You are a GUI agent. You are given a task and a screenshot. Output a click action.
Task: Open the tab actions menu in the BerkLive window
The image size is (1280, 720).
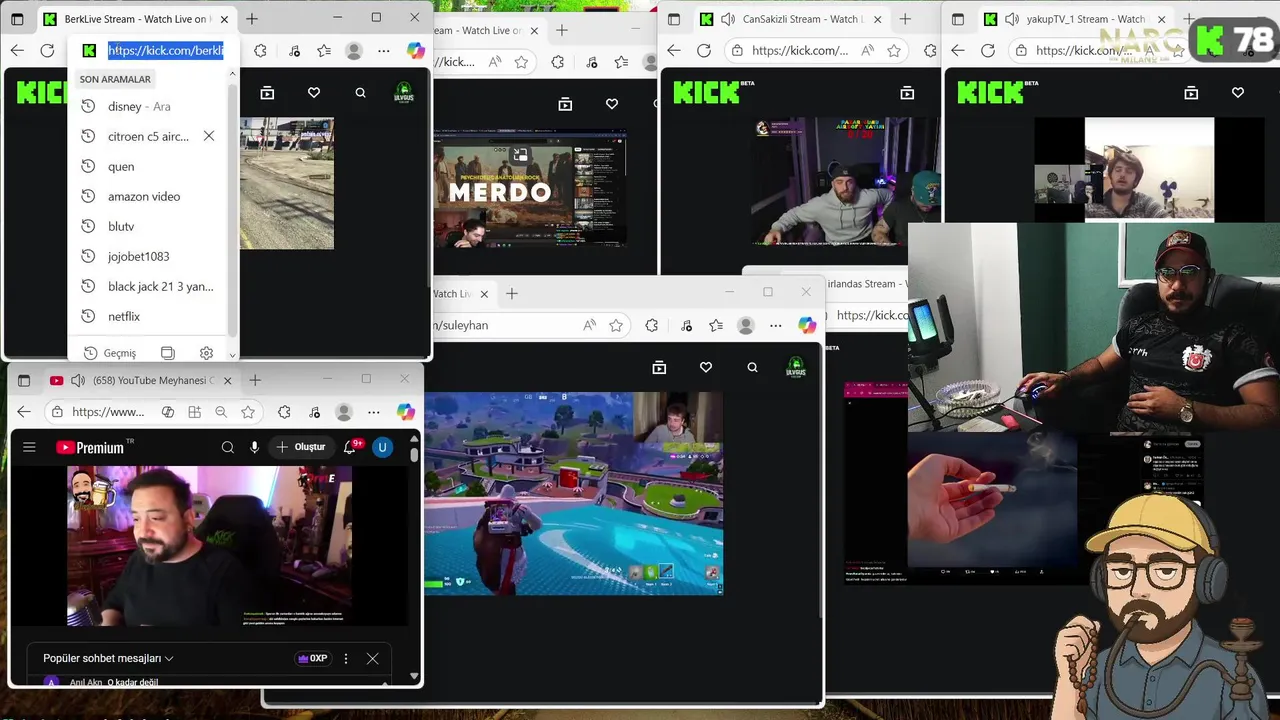(x=17, y=19)
